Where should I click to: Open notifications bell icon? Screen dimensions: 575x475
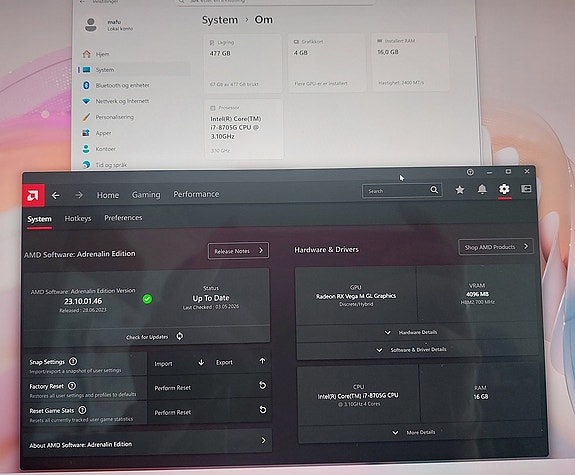(482, 189)
